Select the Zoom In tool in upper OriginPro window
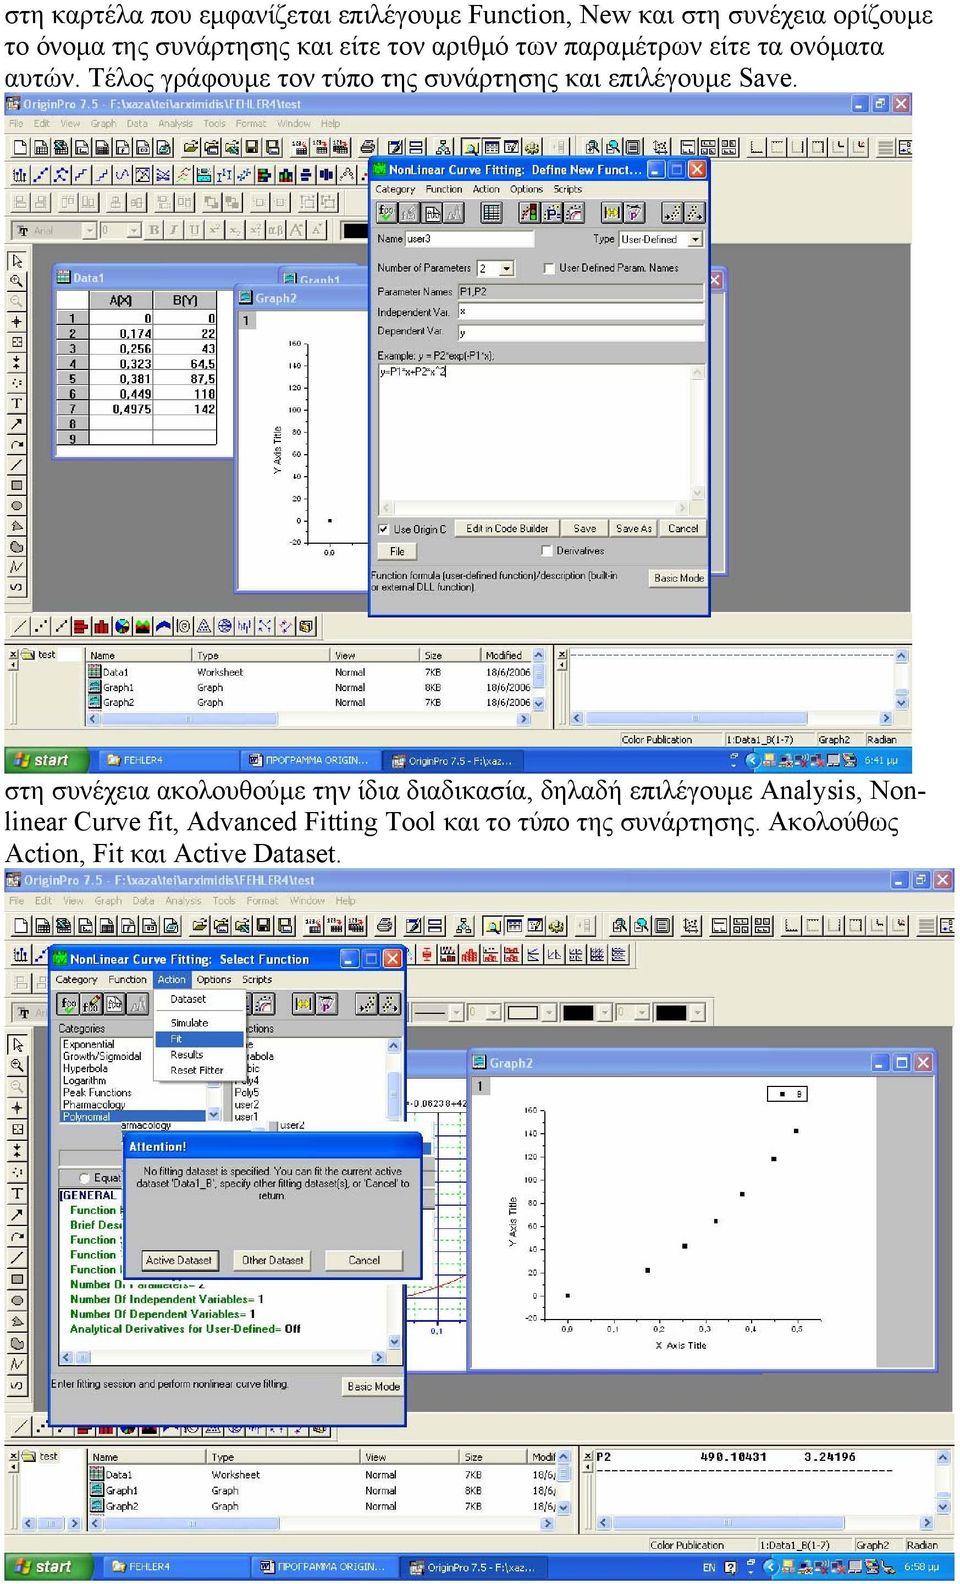This screenshot has height=1584, width=960. [17, 281]
